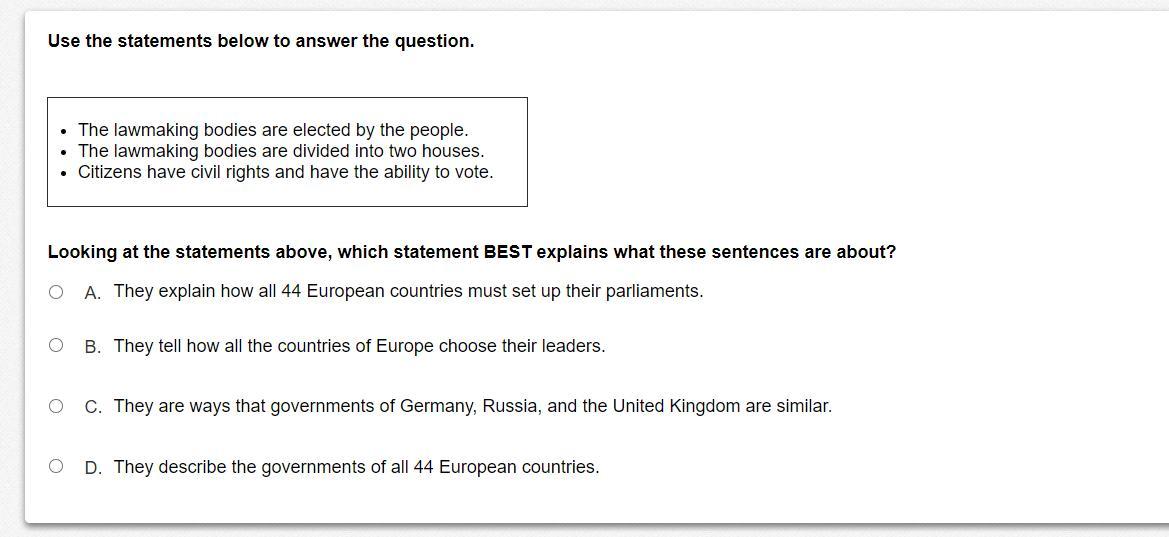
Task: Click bullet dot before "Citizens have civil rights"
Action: (65, 174)
